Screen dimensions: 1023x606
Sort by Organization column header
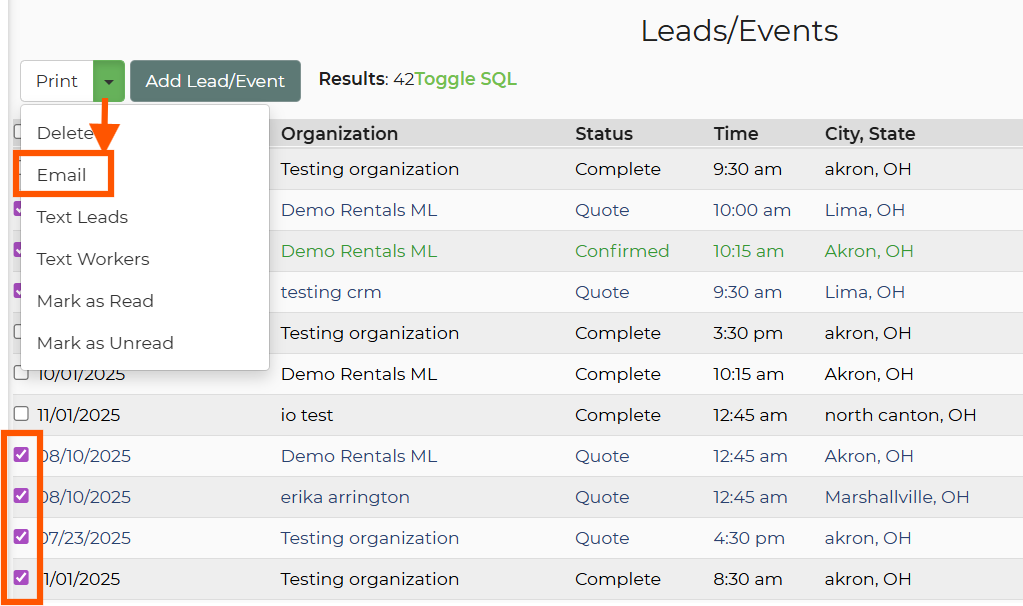339,134
